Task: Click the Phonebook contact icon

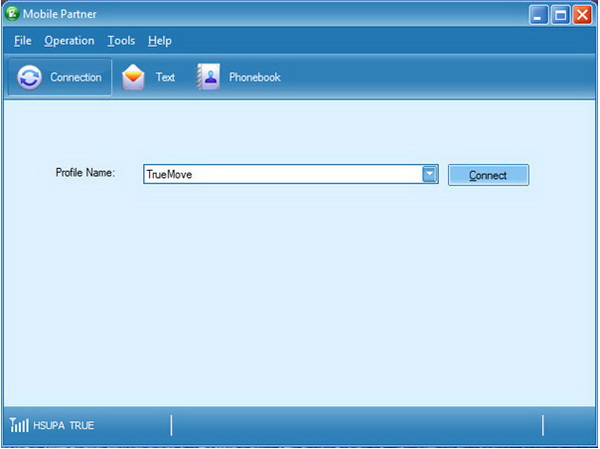Action: [209, 77]
